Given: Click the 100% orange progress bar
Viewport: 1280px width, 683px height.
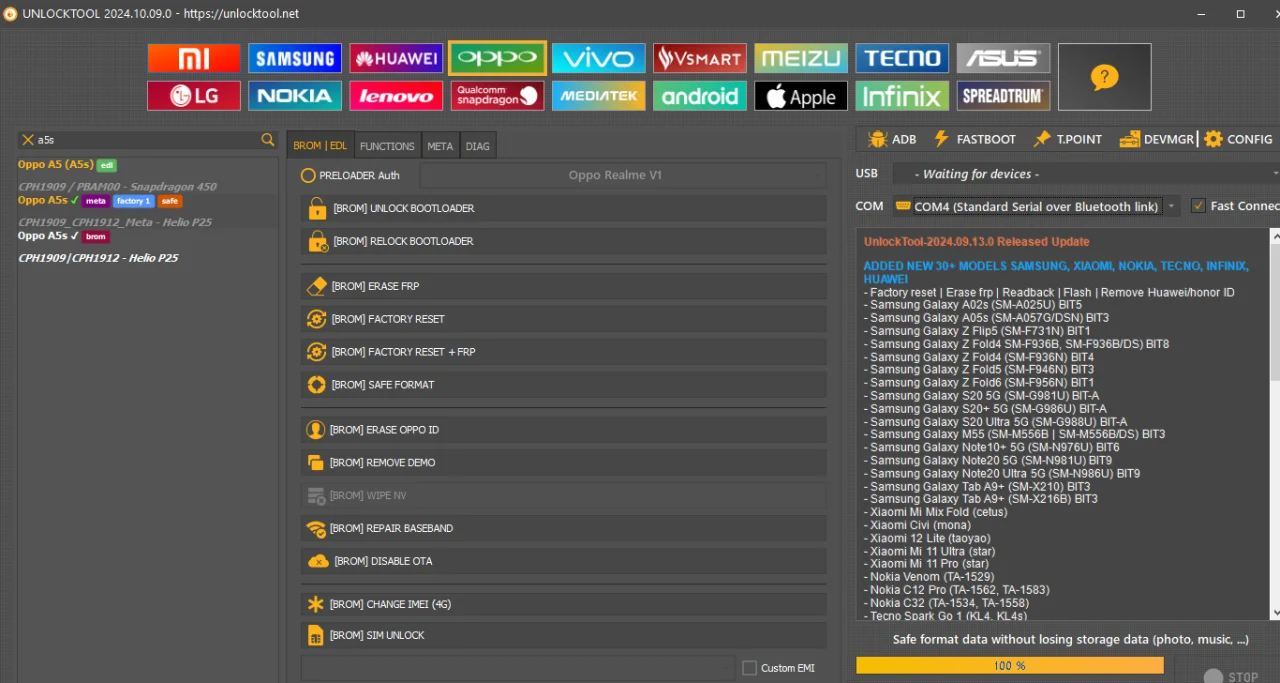Looking at the screenshot, I should pyautogui.click(x=1010, y=665).
